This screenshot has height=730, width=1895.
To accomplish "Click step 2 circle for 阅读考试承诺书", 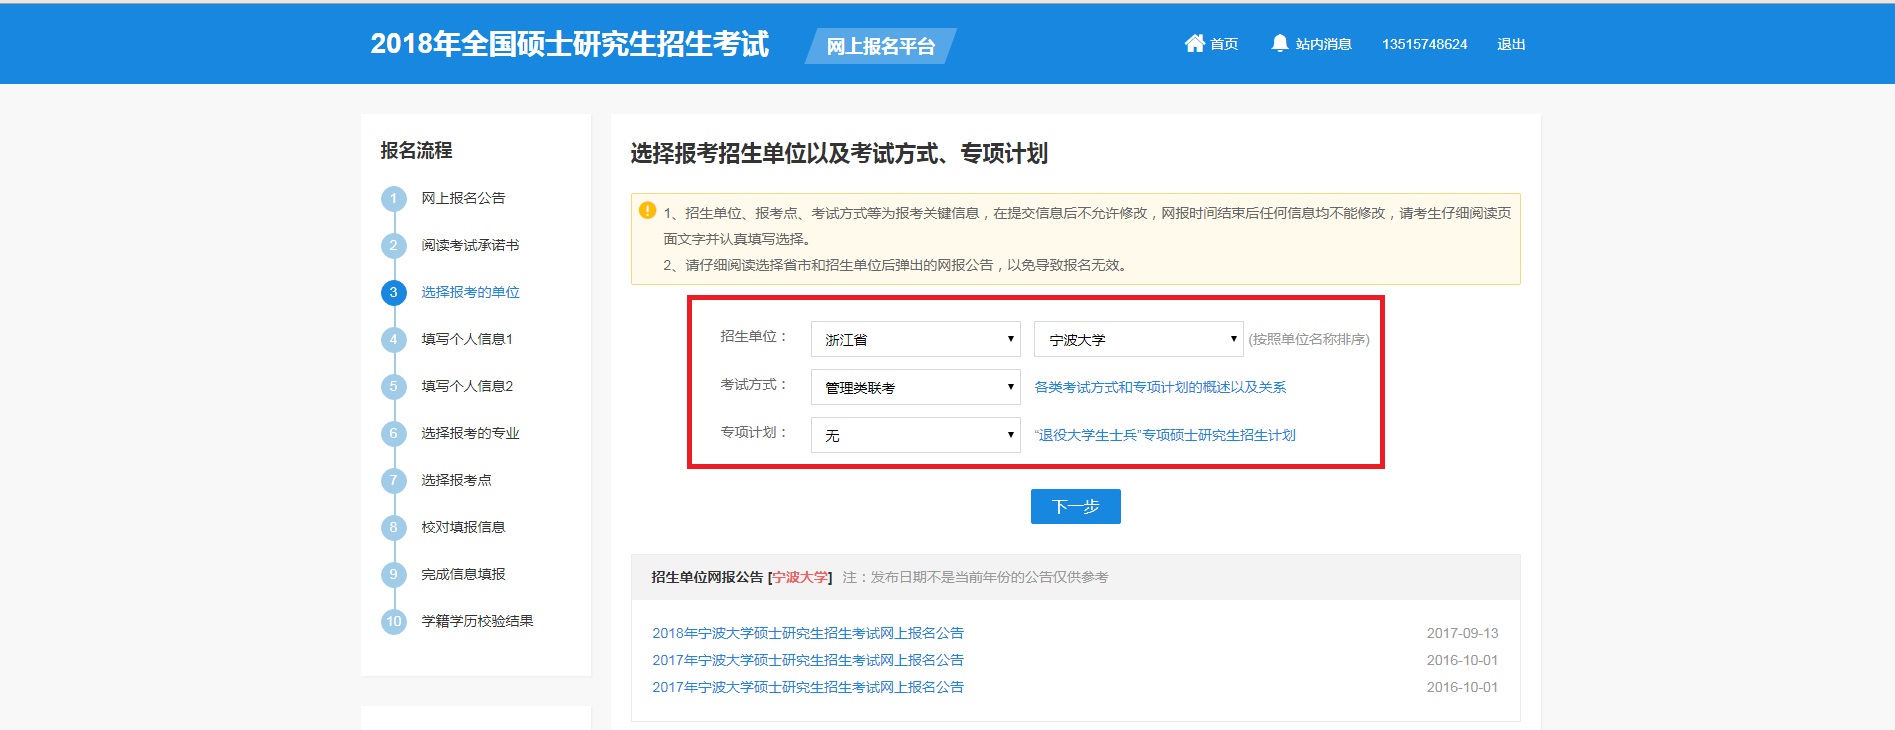I will click(394, 246).
